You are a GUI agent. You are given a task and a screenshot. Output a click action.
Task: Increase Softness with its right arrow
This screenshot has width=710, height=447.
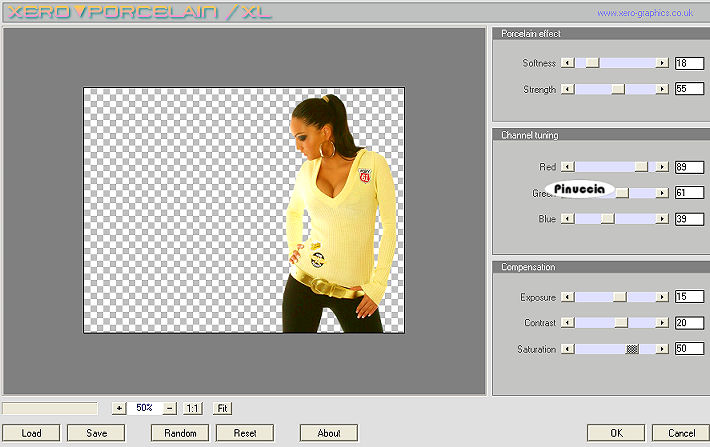[x=662, y=63]
